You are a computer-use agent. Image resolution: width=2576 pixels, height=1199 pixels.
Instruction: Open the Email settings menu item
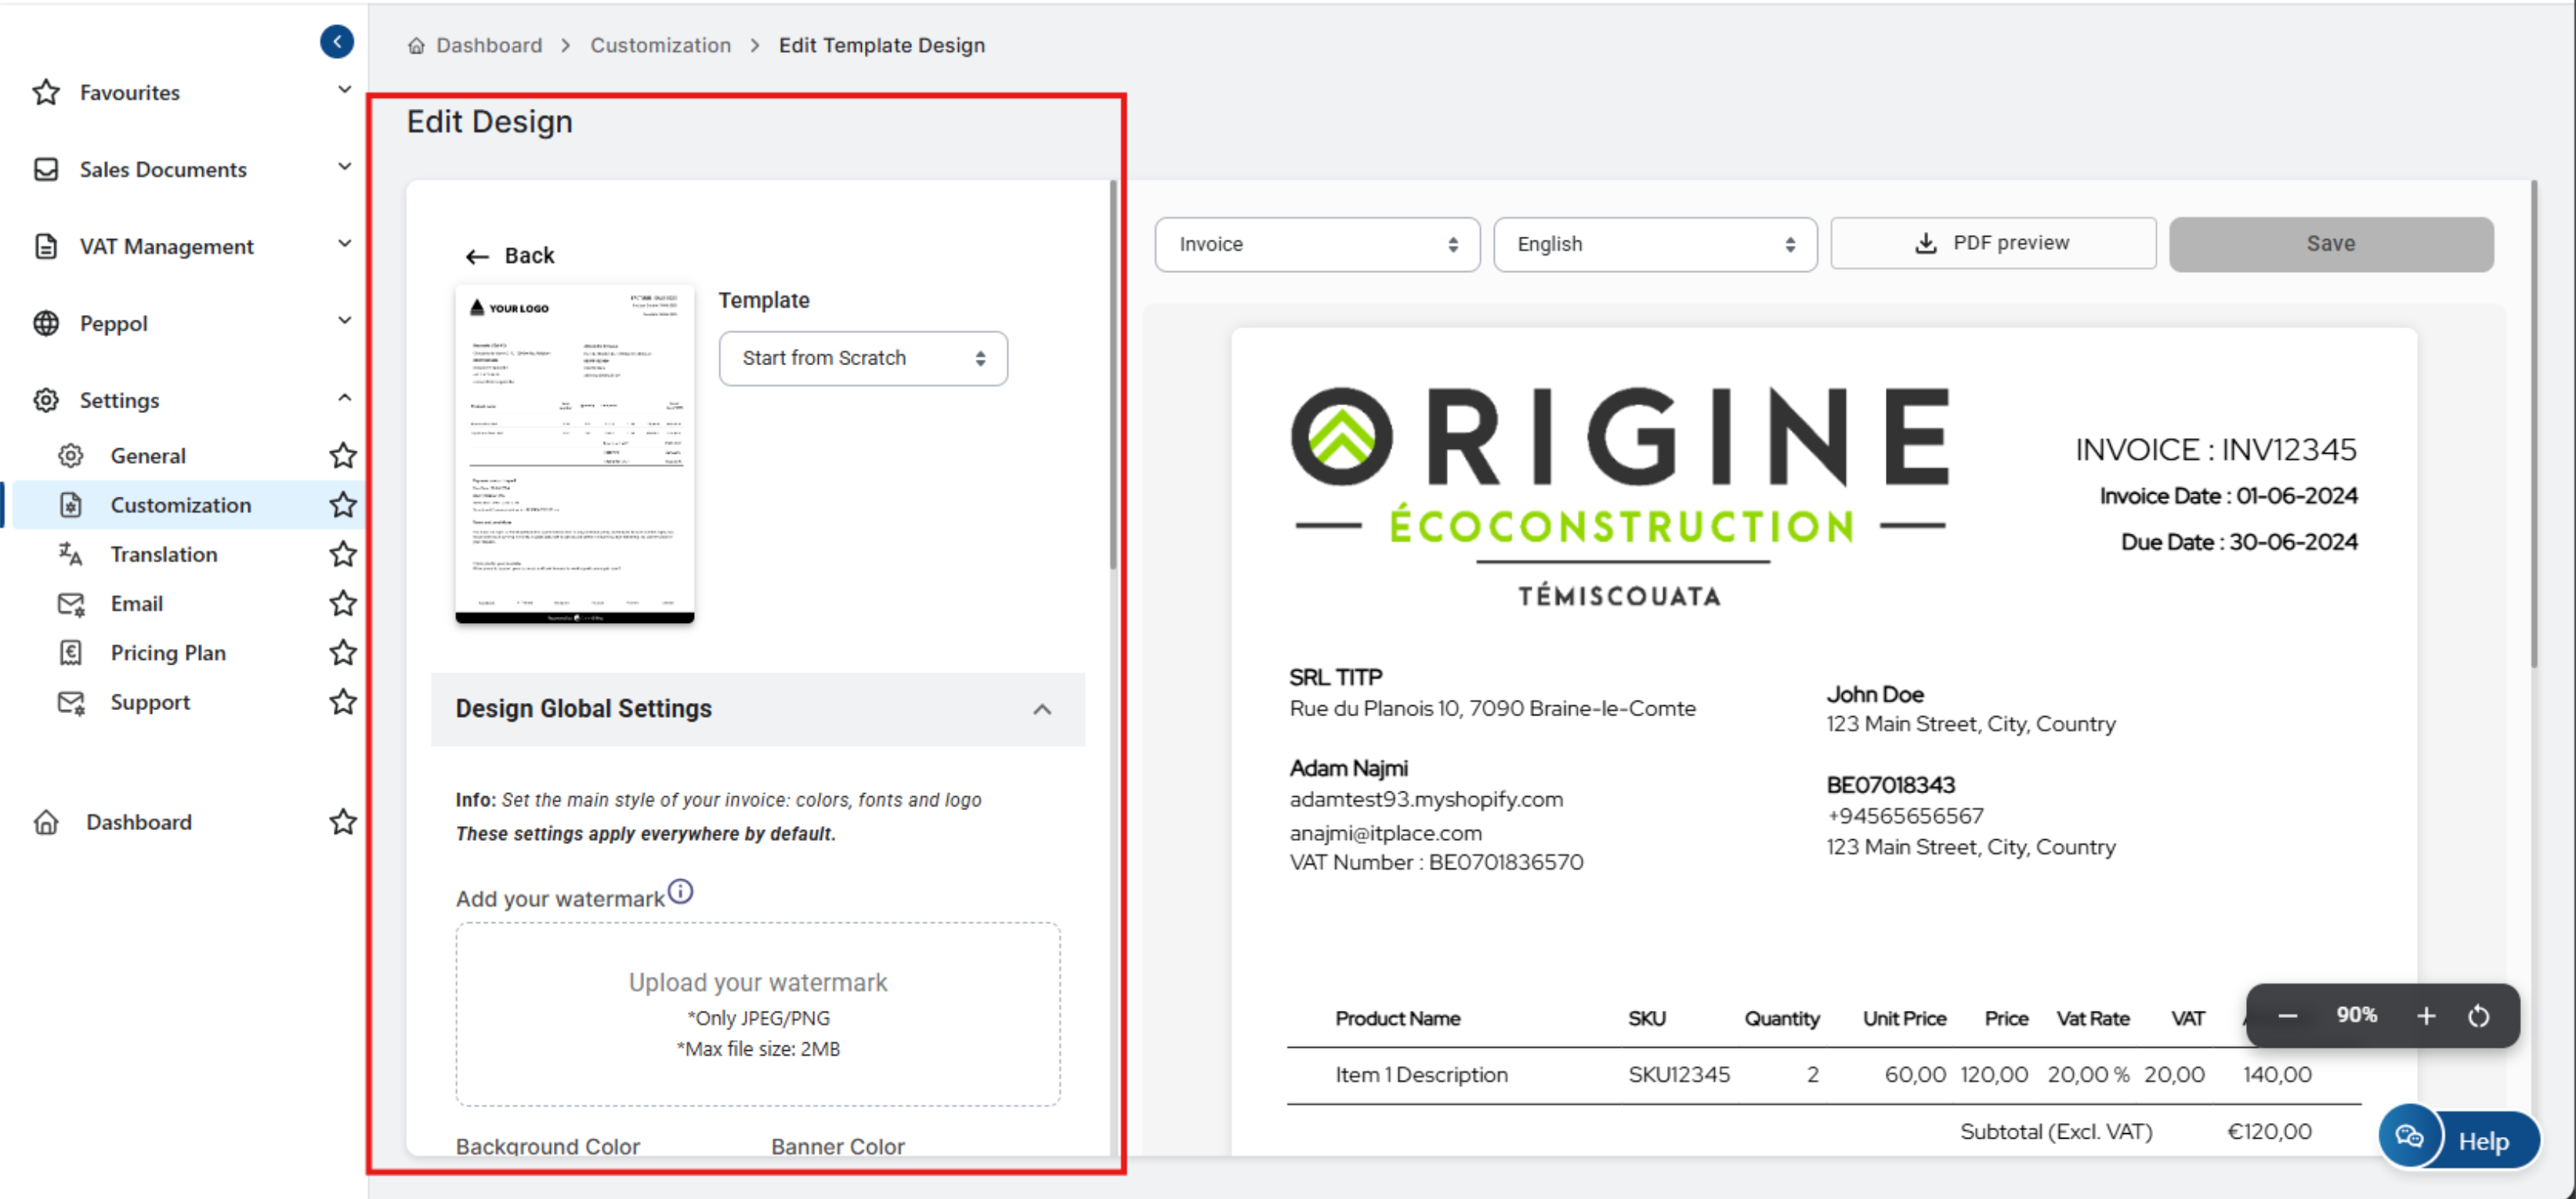tap(137, 603)
